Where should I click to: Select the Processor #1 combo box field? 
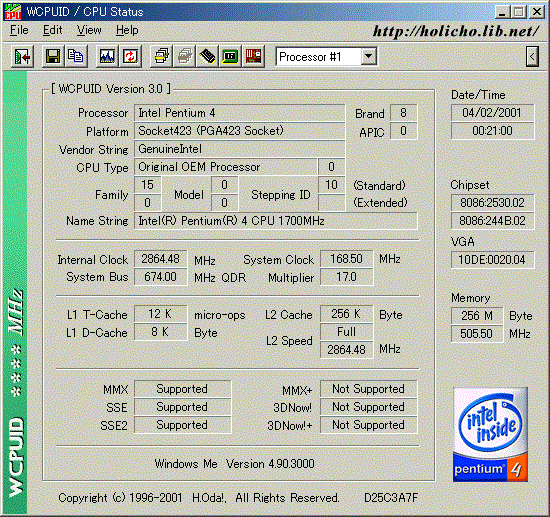[326, 56]
